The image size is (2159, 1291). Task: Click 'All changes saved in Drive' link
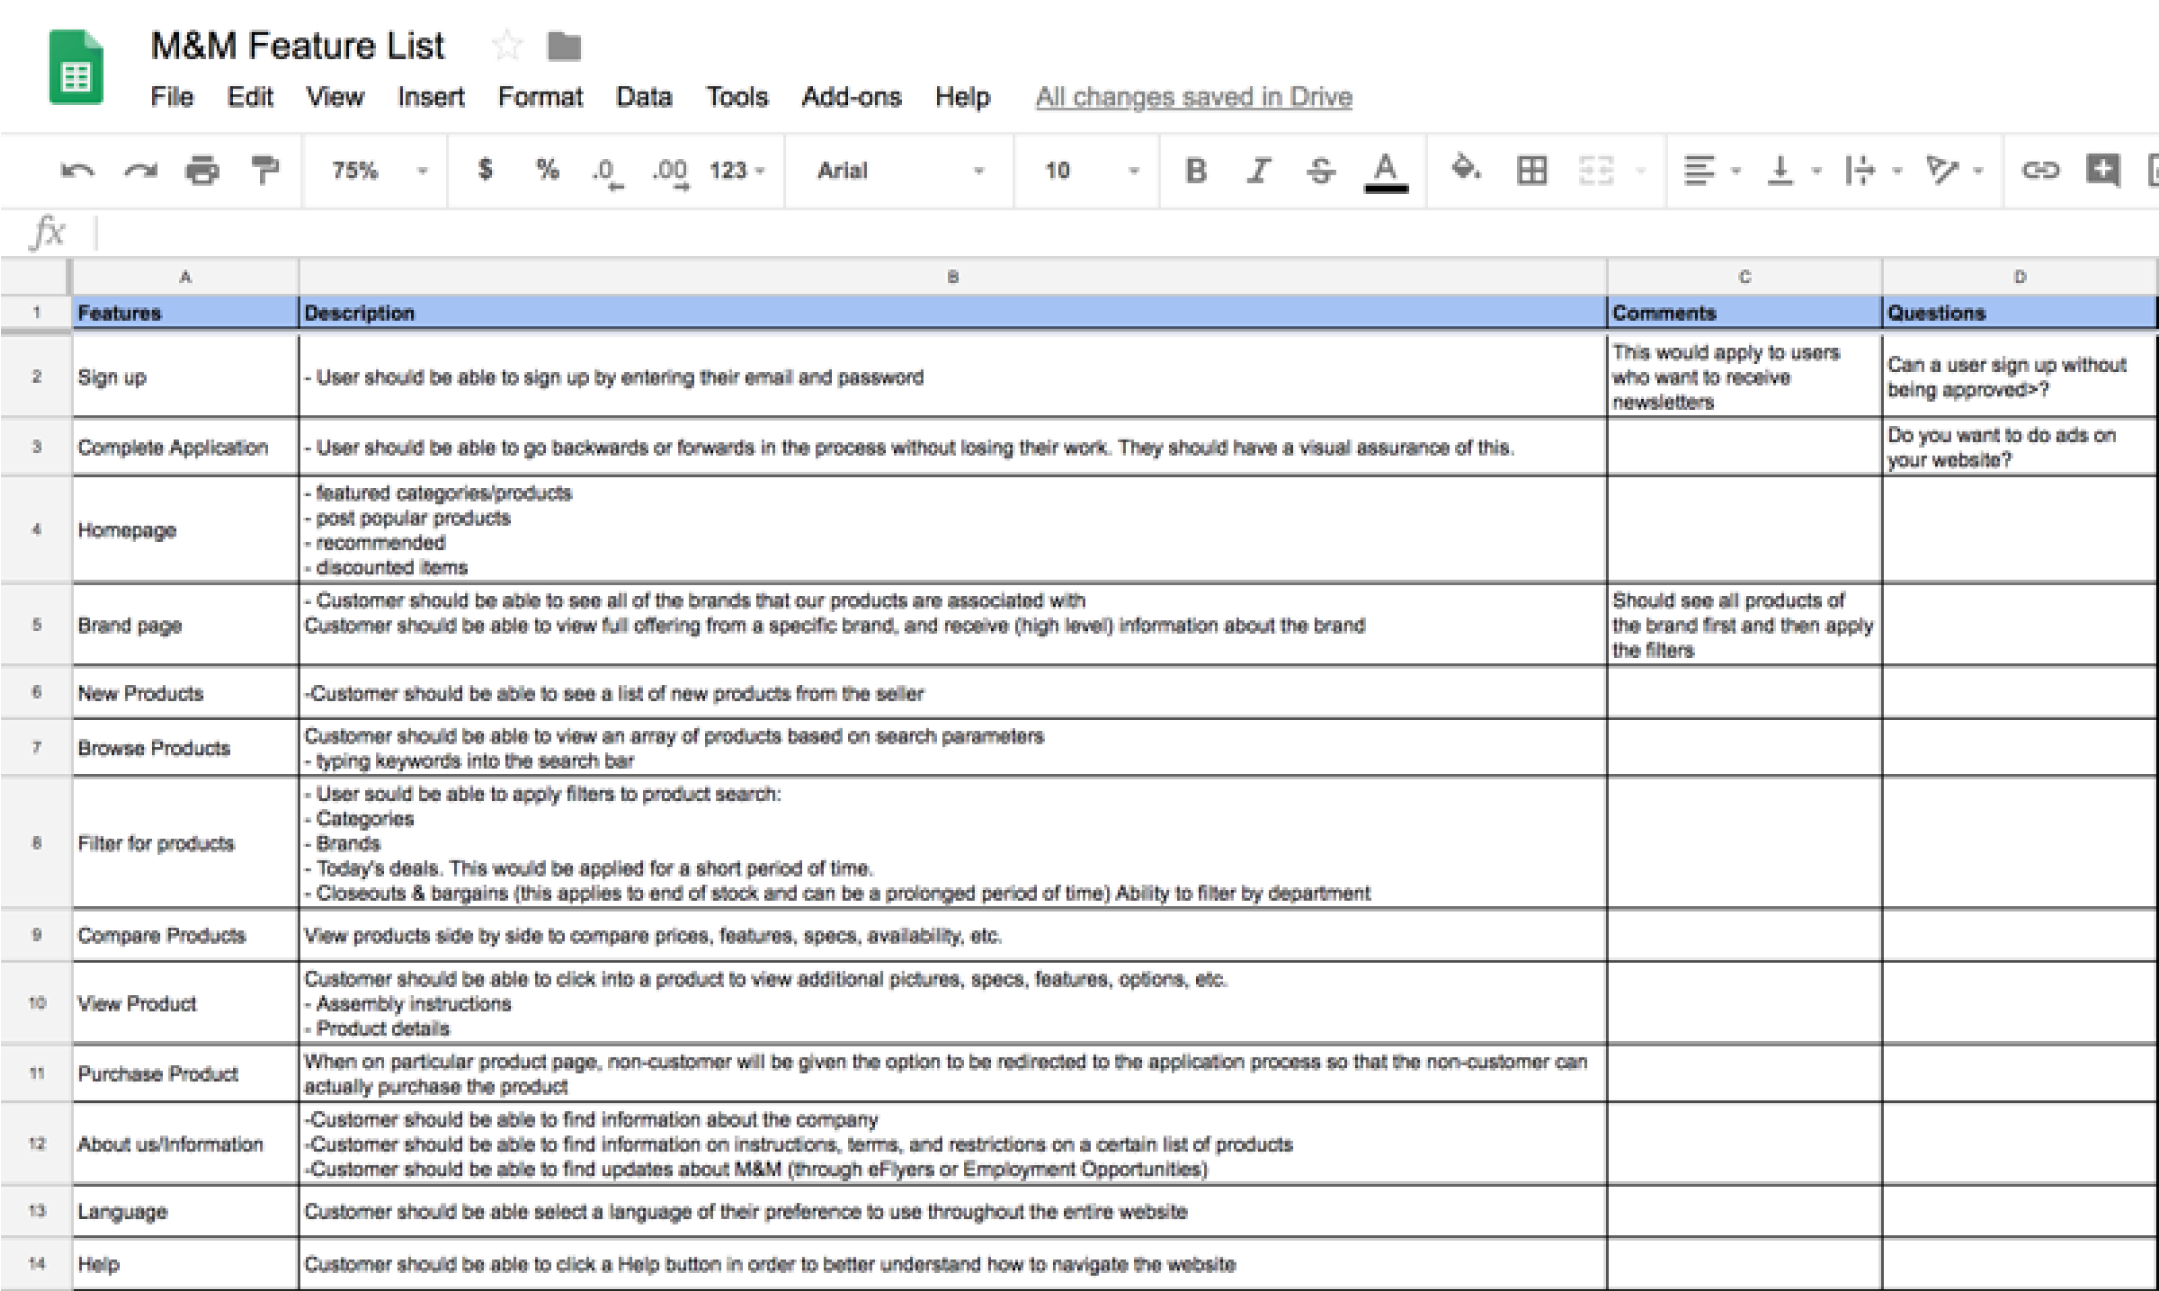(1193, 97)
